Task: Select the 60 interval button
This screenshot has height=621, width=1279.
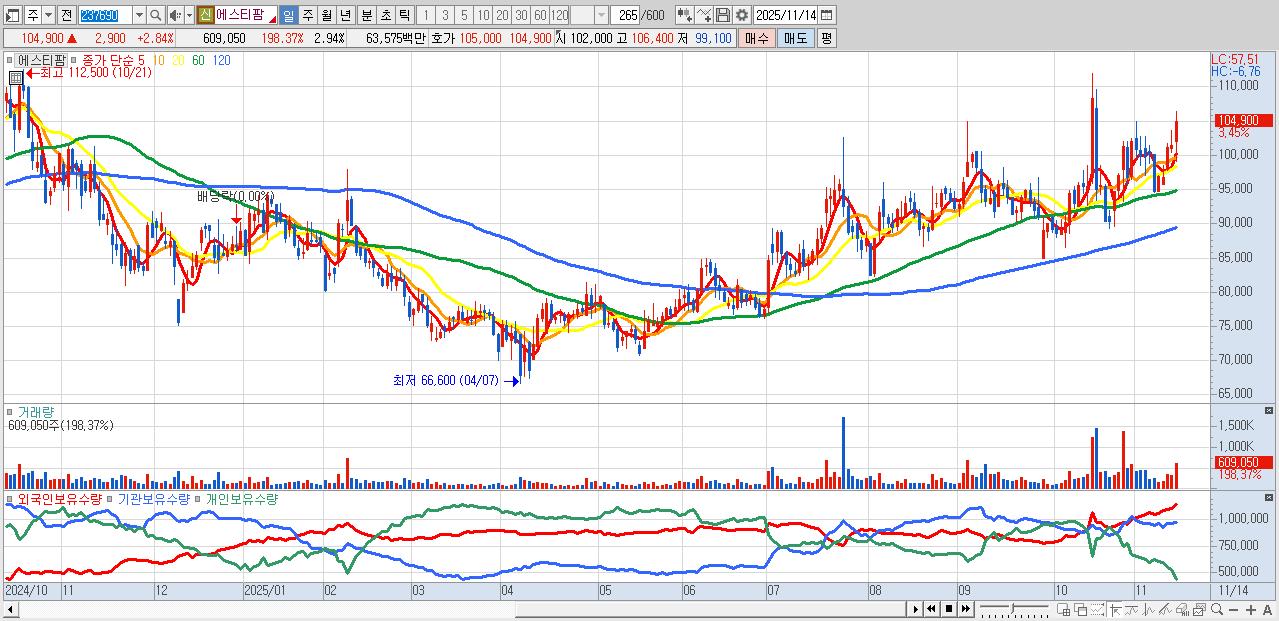Action: (540, 15)
